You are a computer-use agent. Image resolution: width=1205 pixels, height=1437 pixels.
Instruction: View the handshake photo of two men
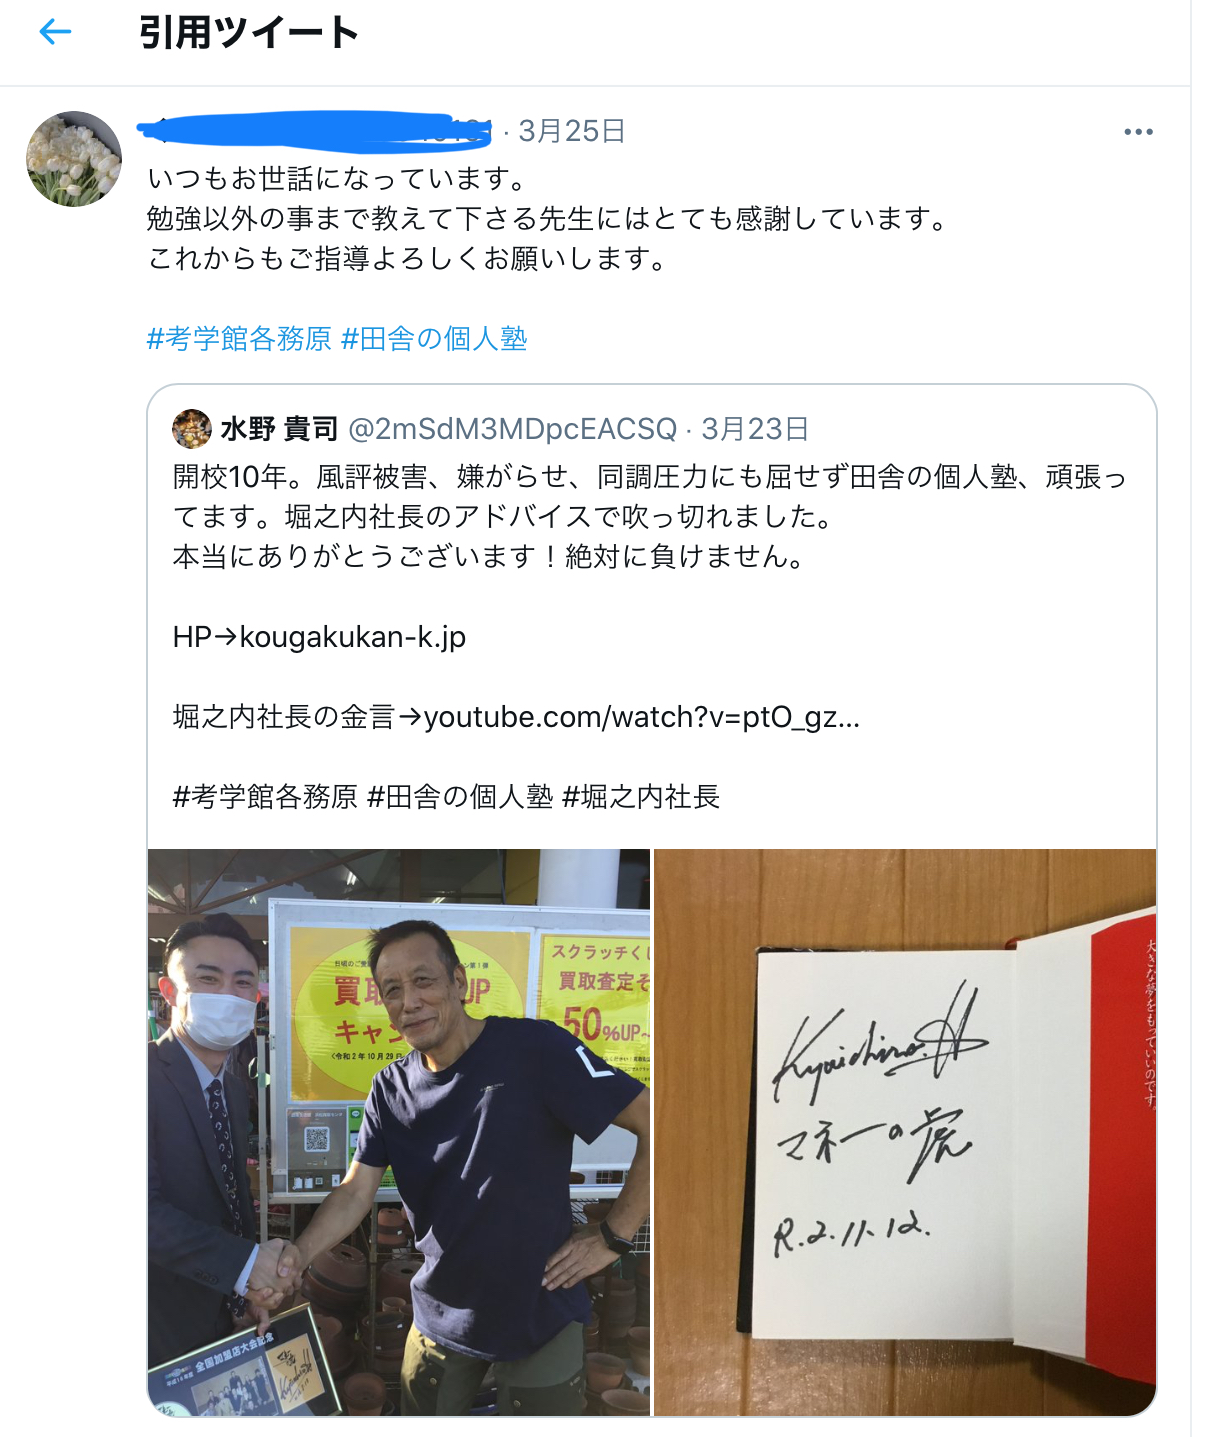(x=399, y=1132)
